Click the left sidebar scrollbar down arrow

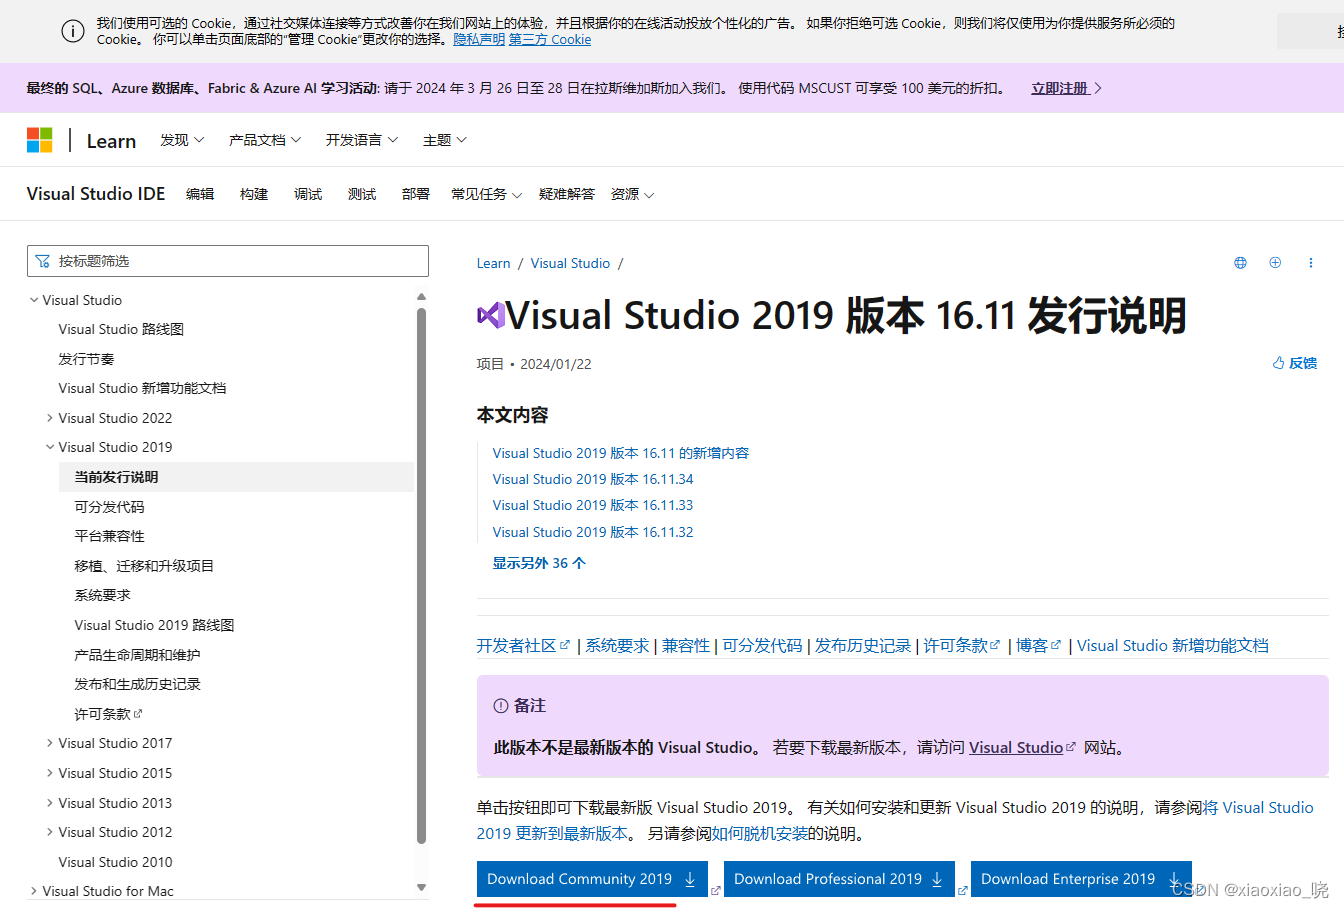(421, 887)
